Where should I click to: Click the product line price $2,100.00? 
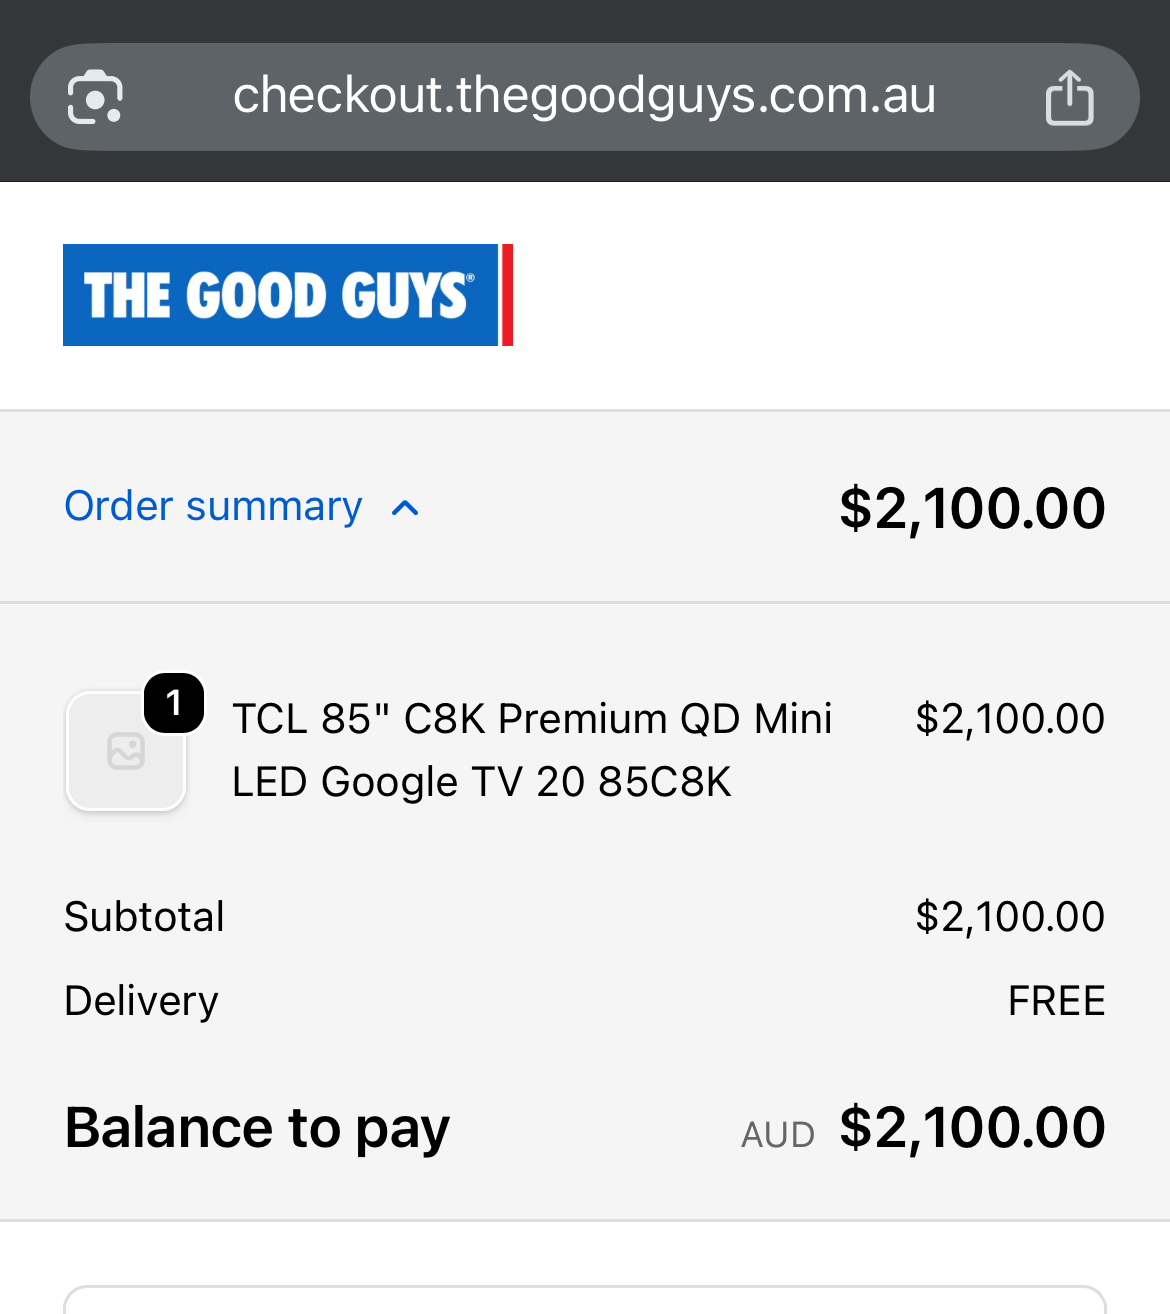1010,719
